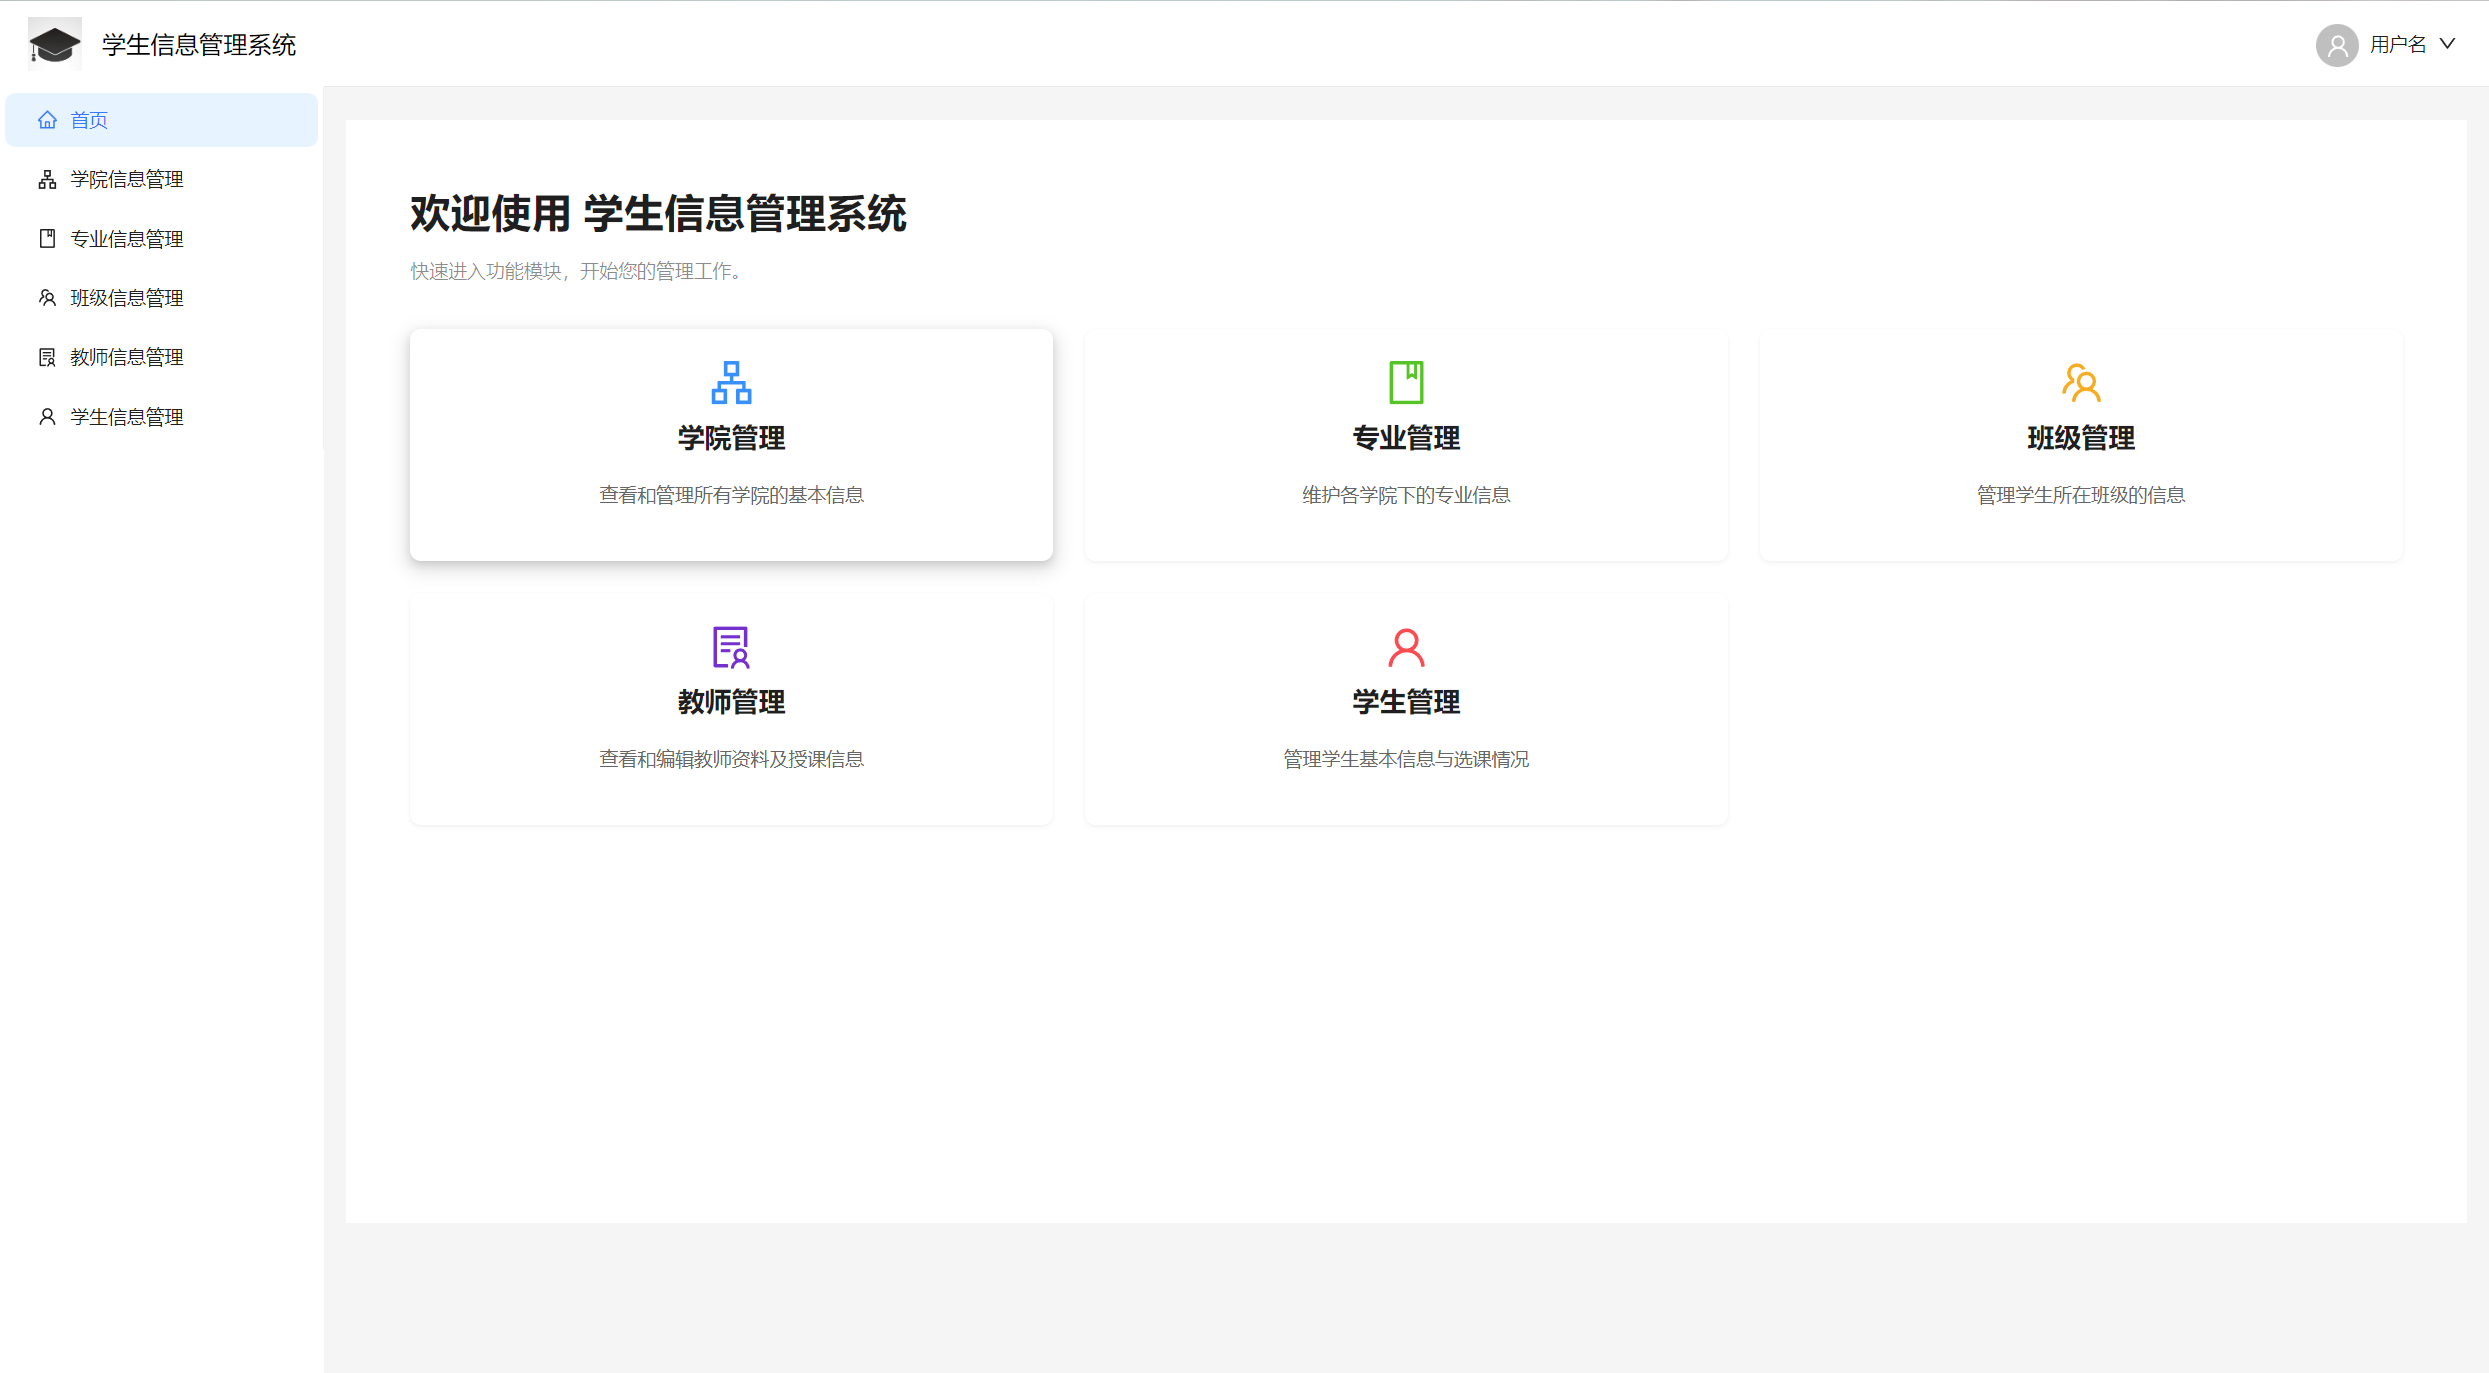Click the 学生信息管理系统 header title
Viewport: 2489px width, 1373px height.
(199, 45)
